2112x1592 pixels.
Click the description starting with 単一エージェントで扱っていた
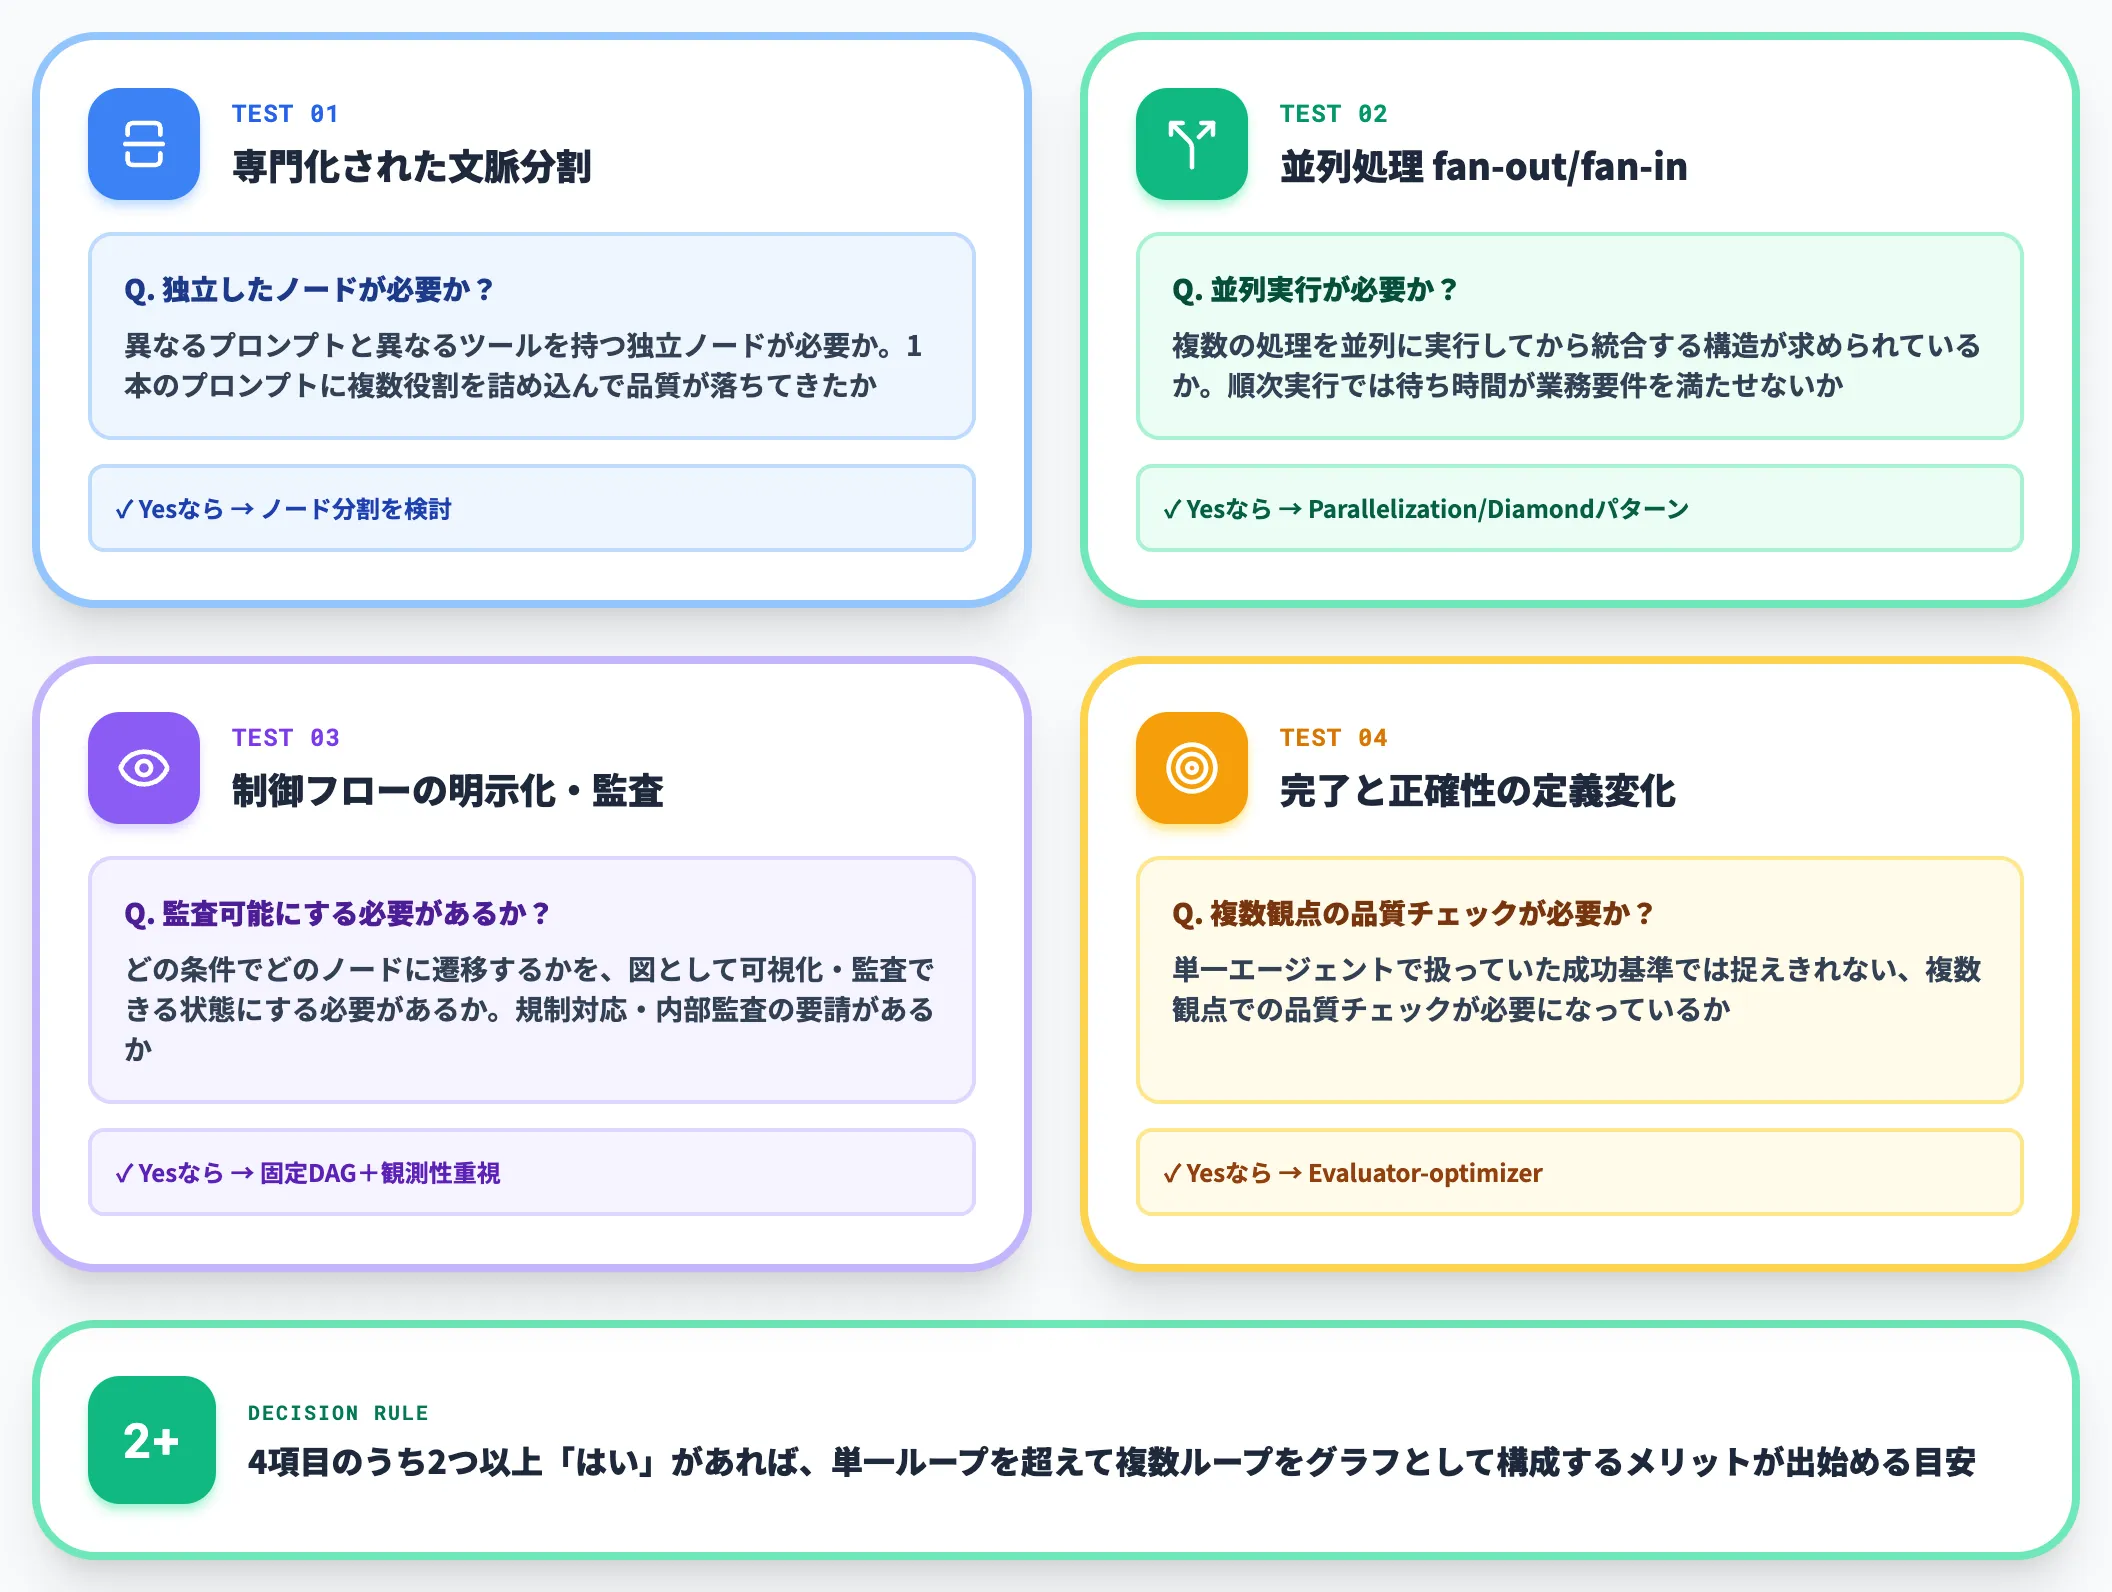[1576, 990]
